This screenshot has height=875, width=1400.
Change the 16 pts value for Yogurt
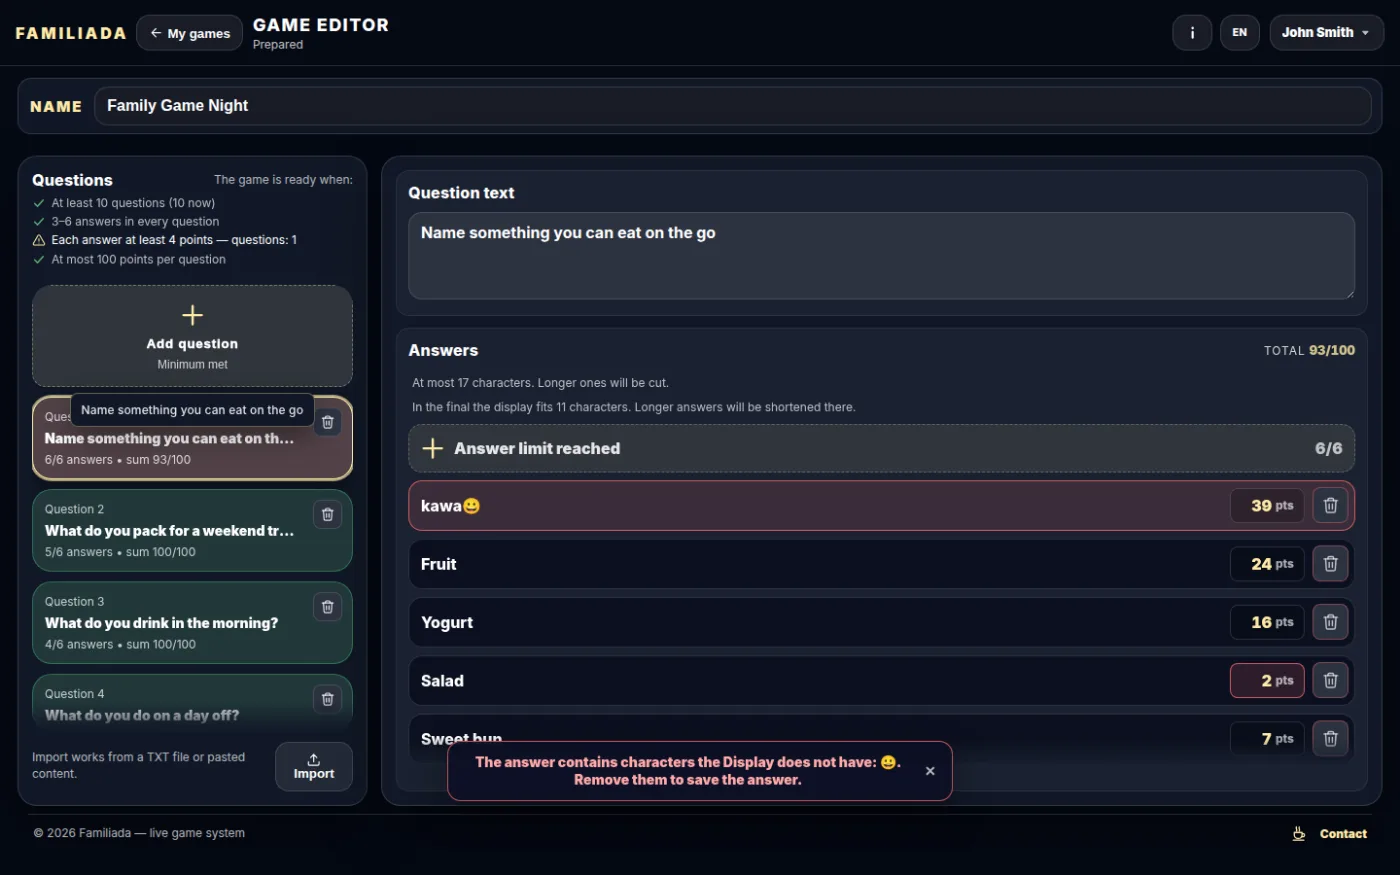(x=1267, y=622)
